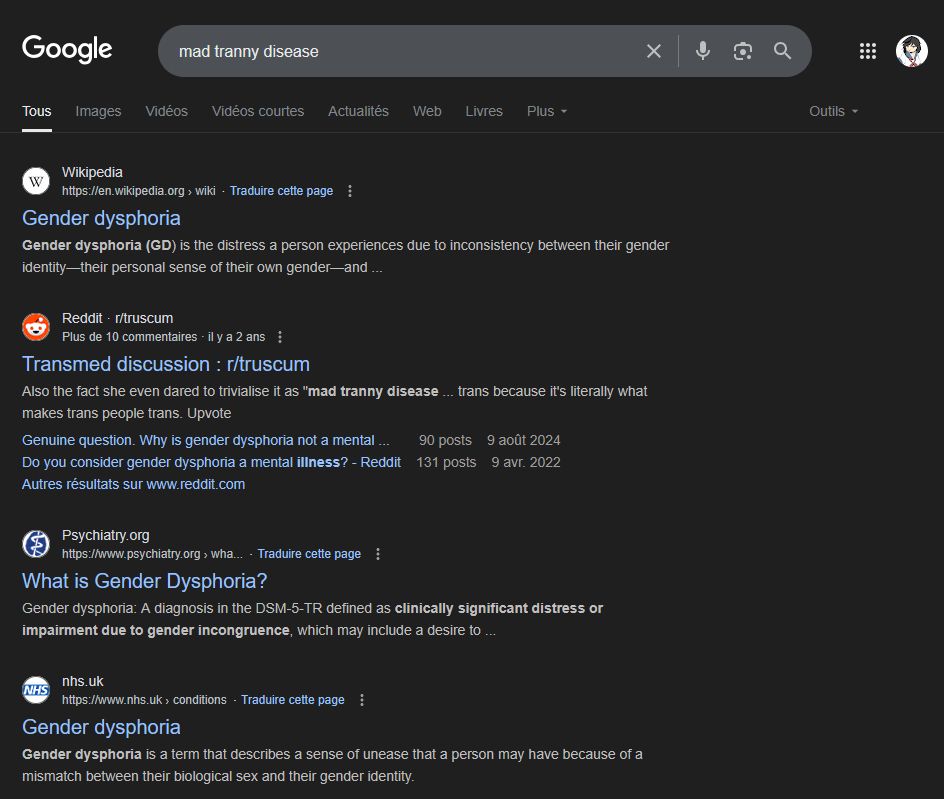Click the 131 posts text
Screen dimensions: 944x799
[446, 462]
